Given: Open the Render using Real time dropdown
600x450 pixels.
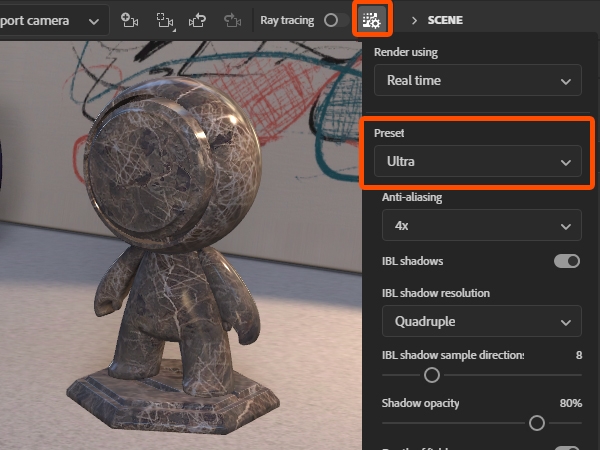Looking at the screenshot, I should pyautogui.click(x=478, y=80).
